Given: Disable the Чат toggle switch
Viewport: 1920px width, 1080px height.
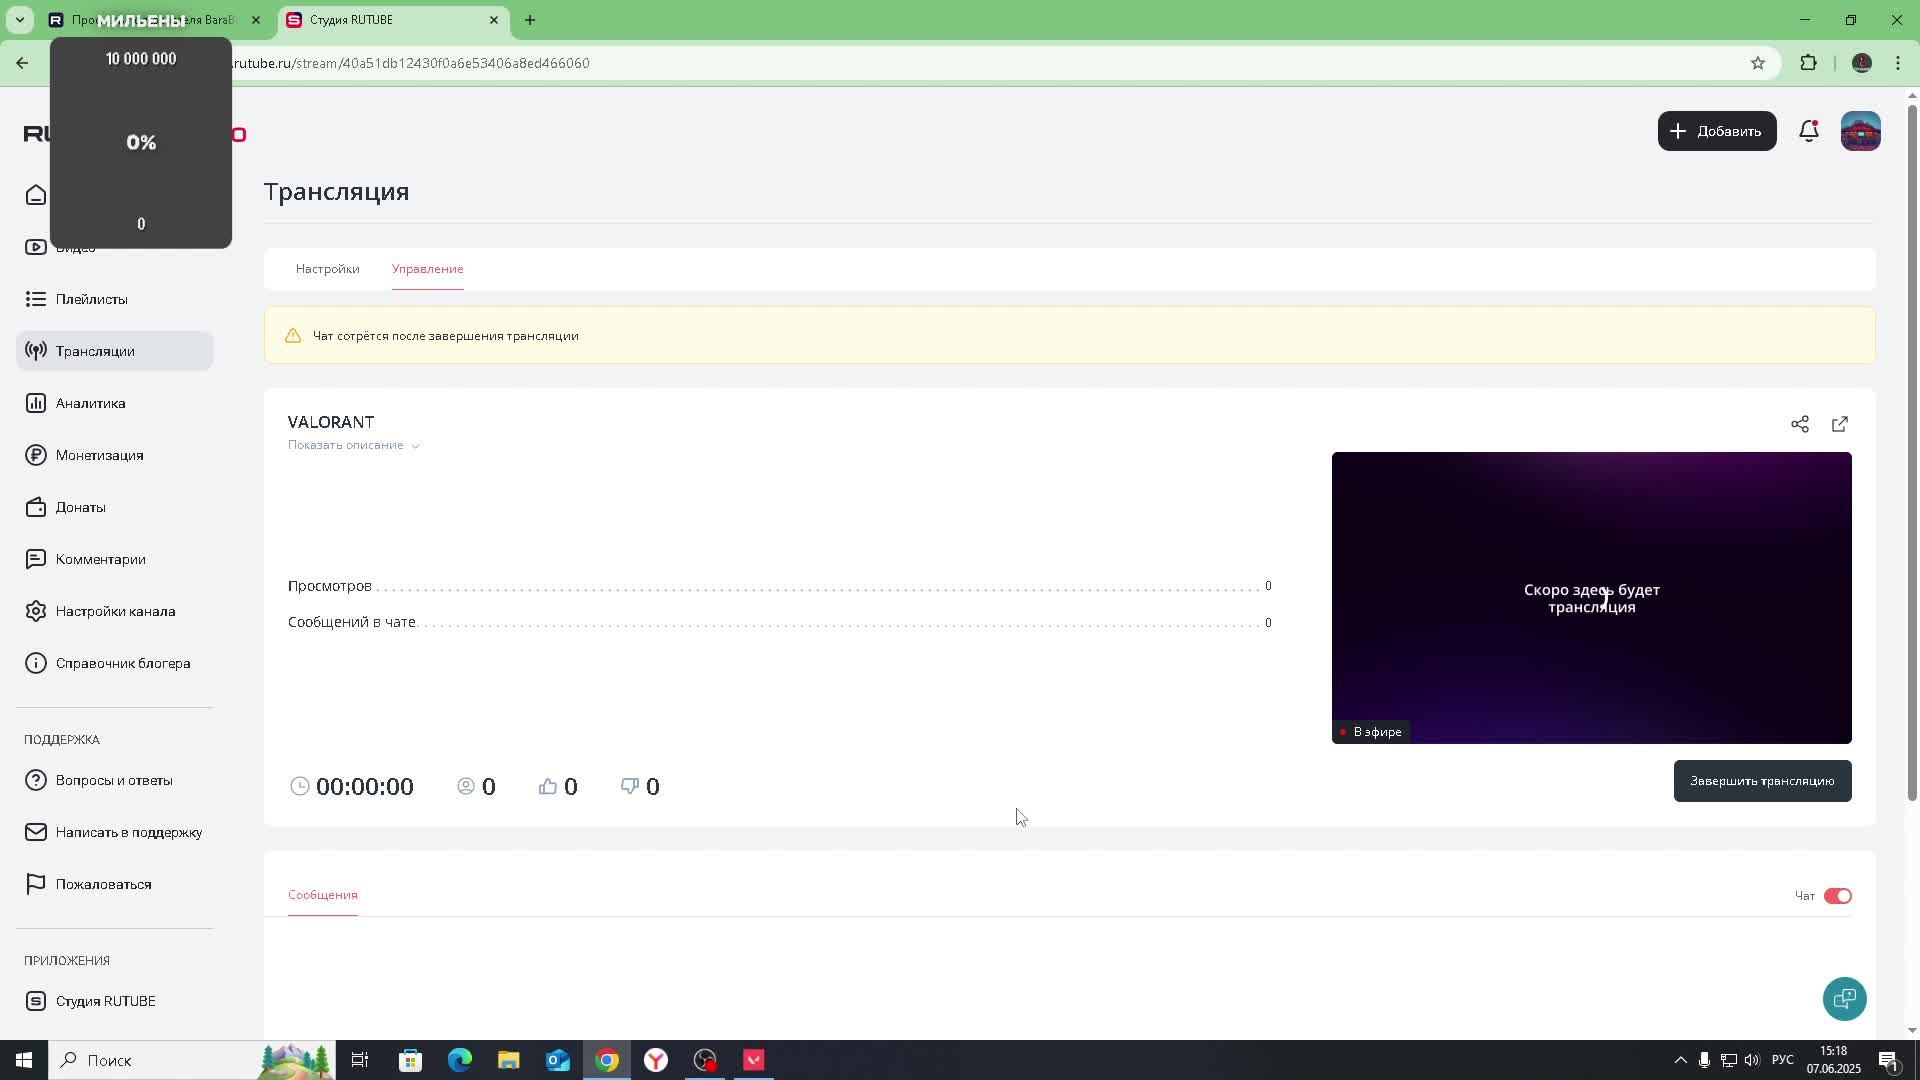Looking at the screenshot, I should coord(1837,896).
